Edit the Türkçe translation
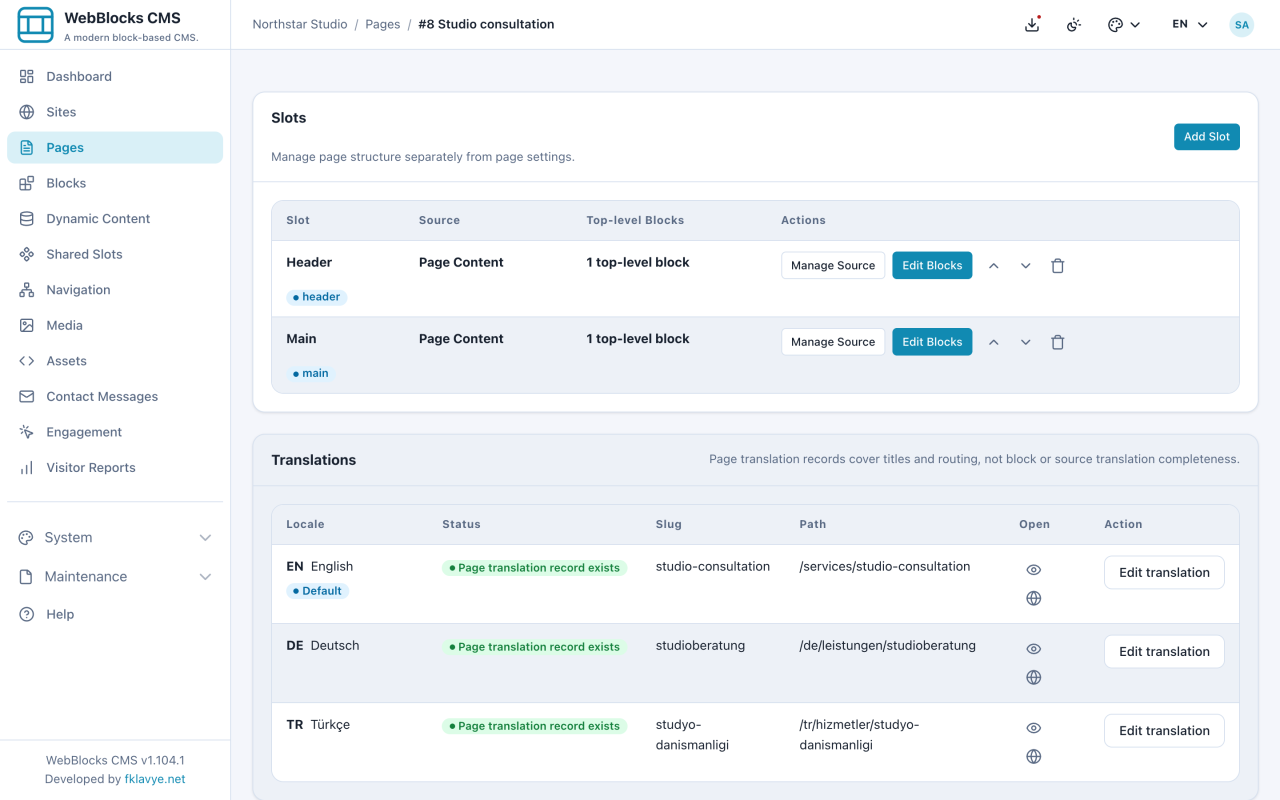Screen dimensions: 1280x800 click(x=1164, y=731)
